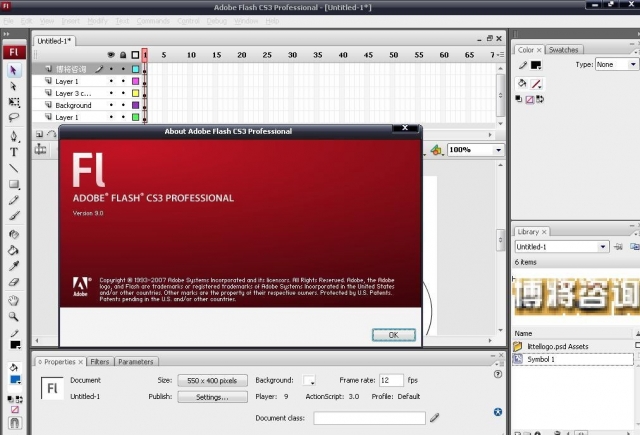Click stroke color swatch in Color panel
The height and width of the screenshot is (435, 640).
click(x=536, y=65)
